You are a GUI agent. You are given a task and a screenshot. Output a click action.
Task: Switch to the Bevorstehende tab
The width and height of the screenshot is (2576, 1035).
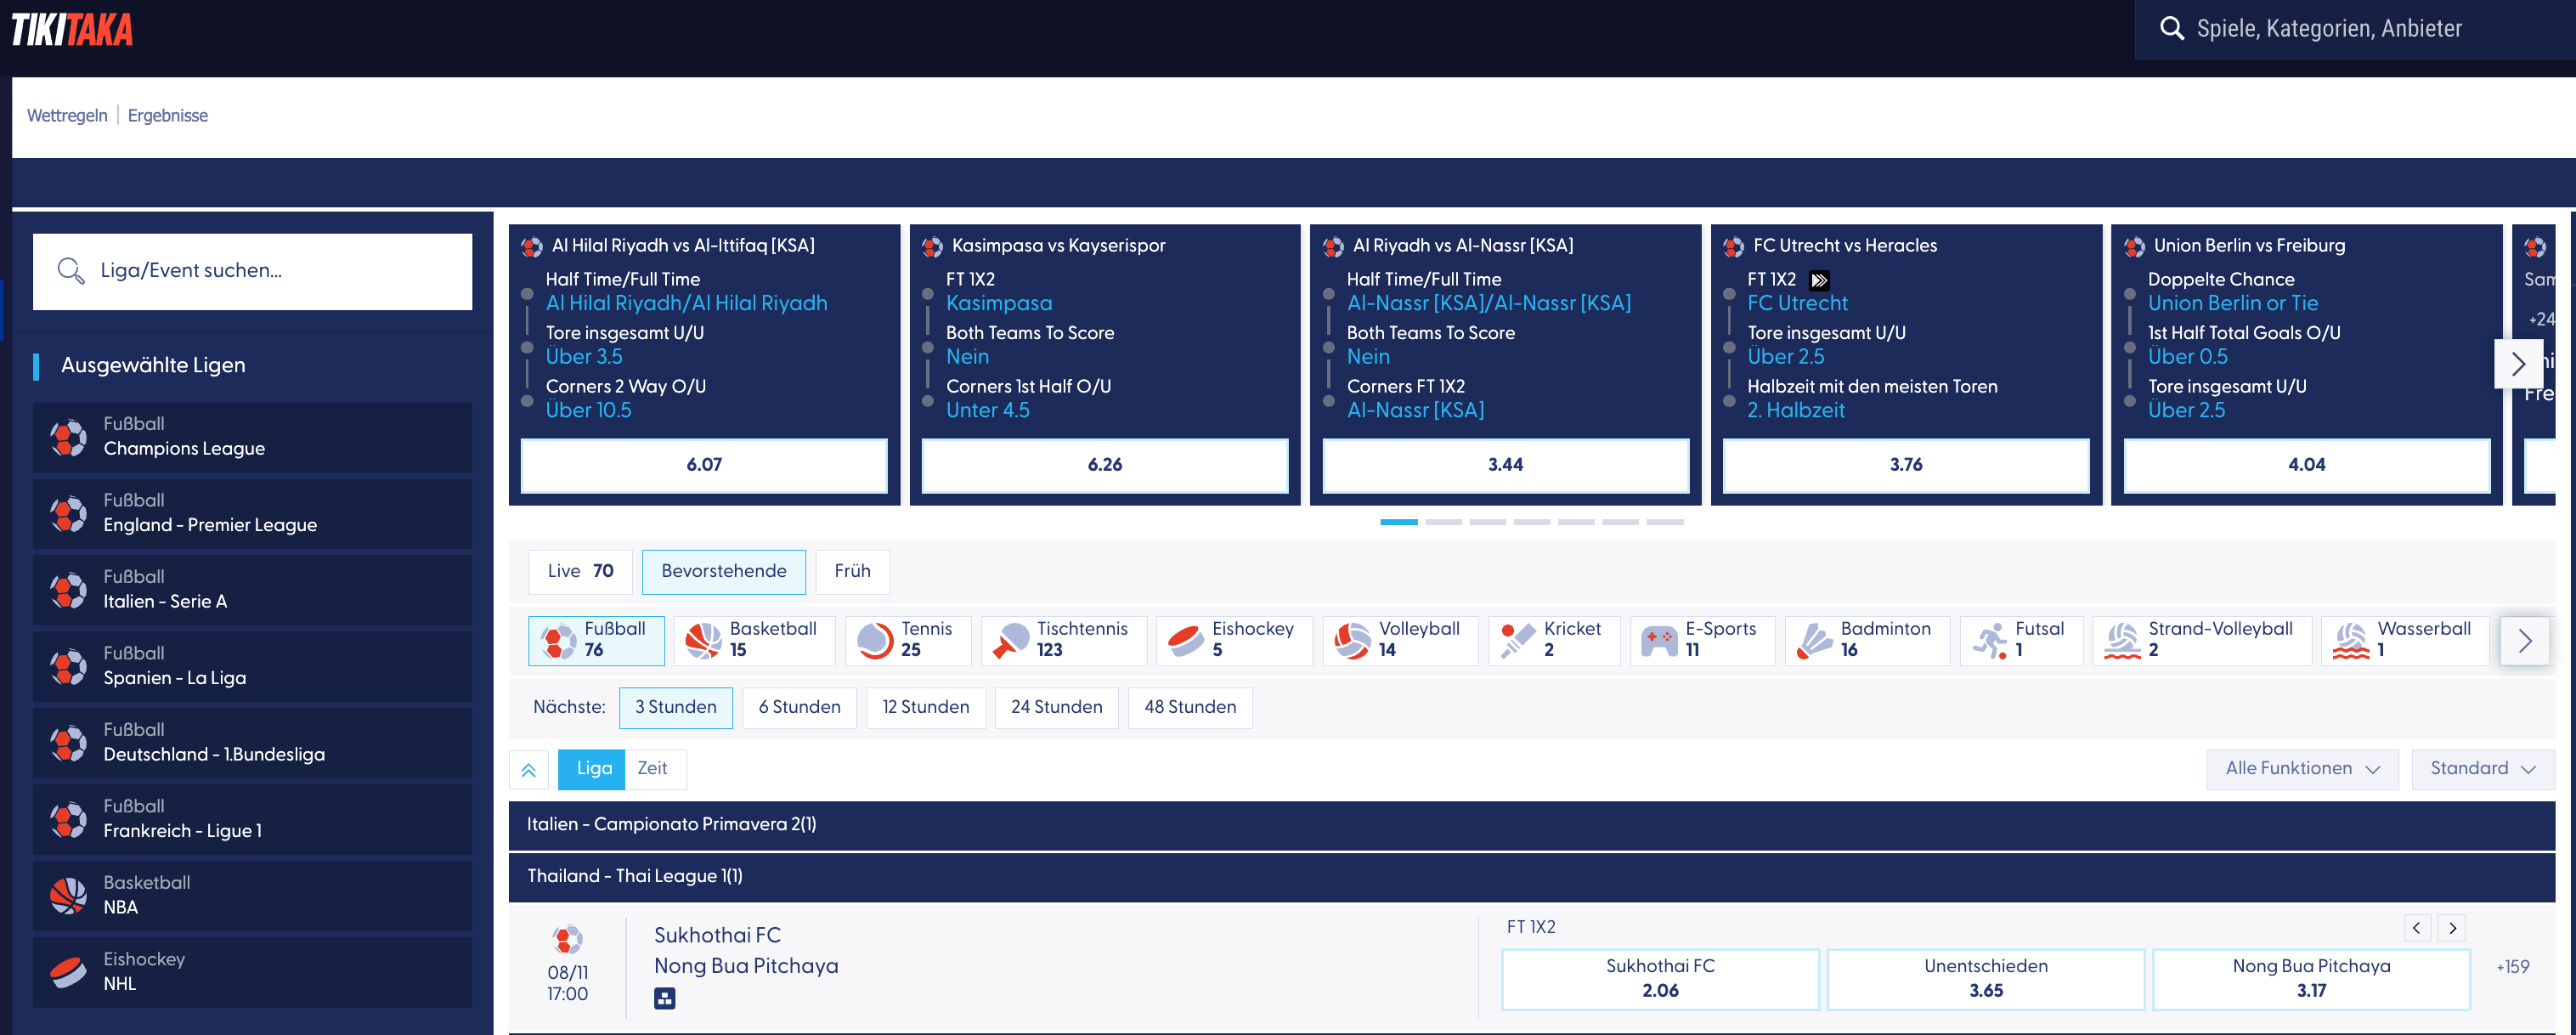pos(723,571)
